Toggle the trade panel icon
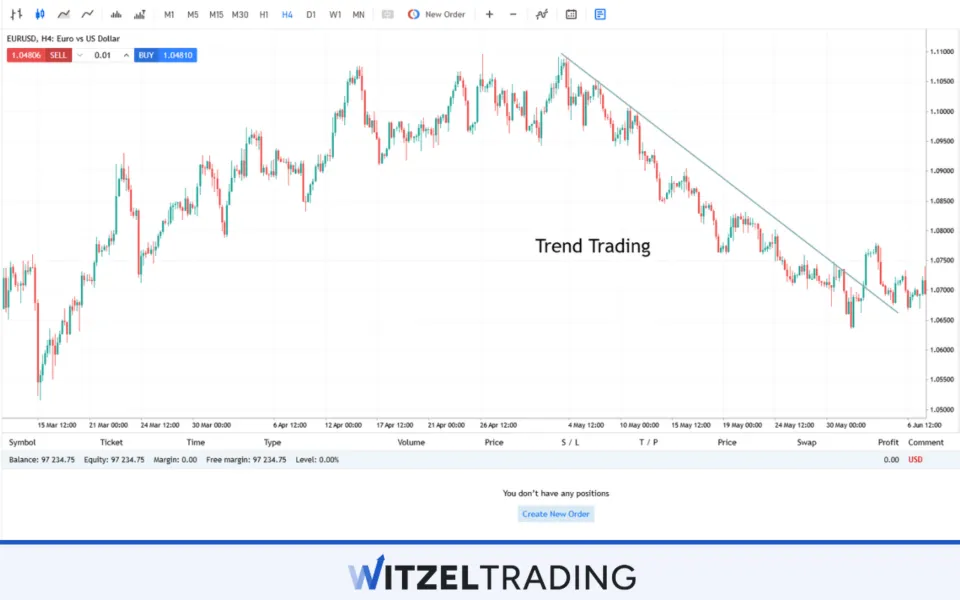The image size is (960, 600). [x=599, y=15]
